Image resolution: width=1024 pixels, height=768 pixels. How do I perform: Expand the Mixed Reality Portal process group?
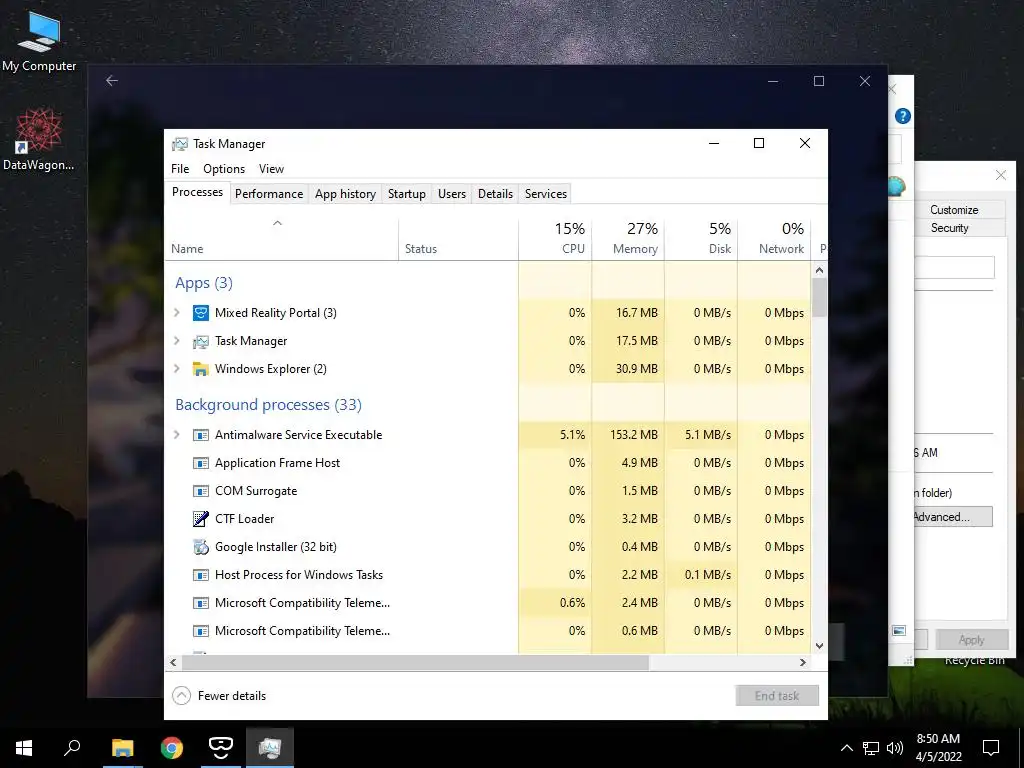tap(176, 313)
